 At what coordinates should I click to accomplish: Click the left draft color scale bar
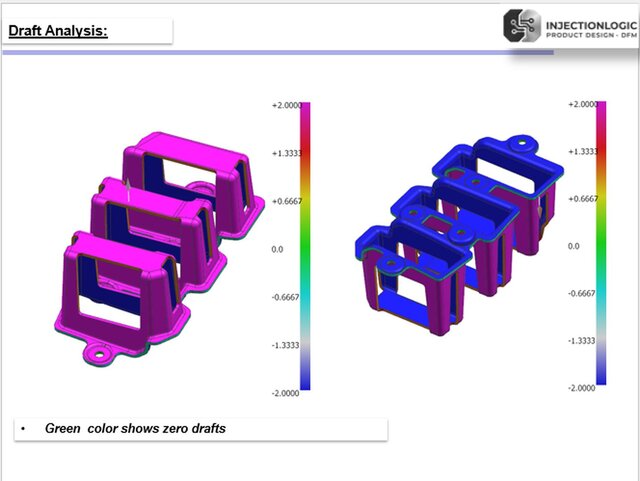305,245
